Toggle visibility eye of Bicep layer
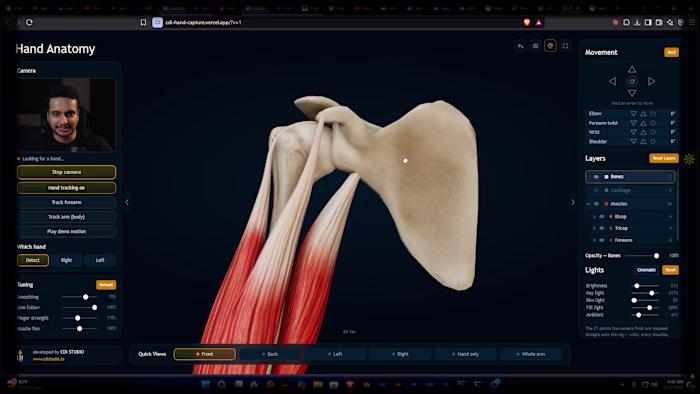 [602, 216]
